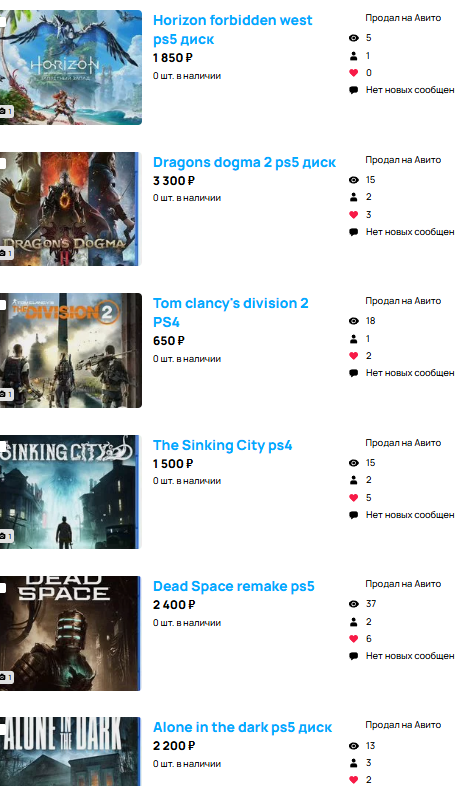The image size is (455, 786).
Task: Click views eye icon for Alone in the dark listing
Action: [354, 746]
